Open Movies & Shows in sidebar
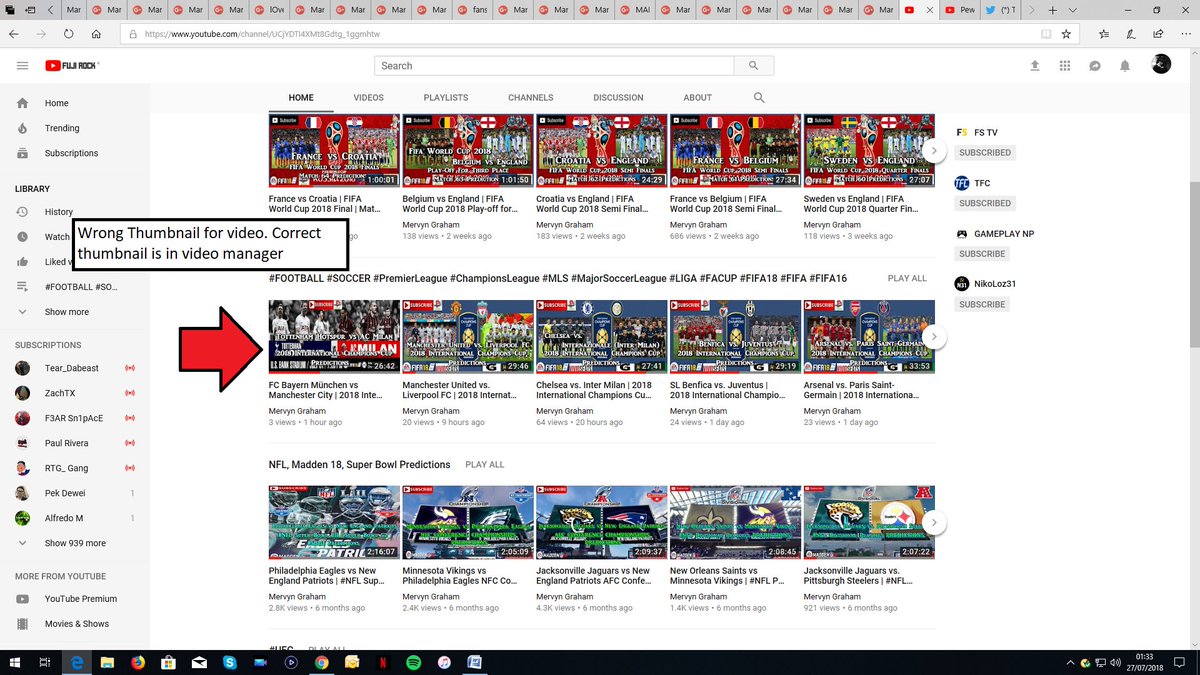Viewport: 1200px width, 675px height. (74, 624)
